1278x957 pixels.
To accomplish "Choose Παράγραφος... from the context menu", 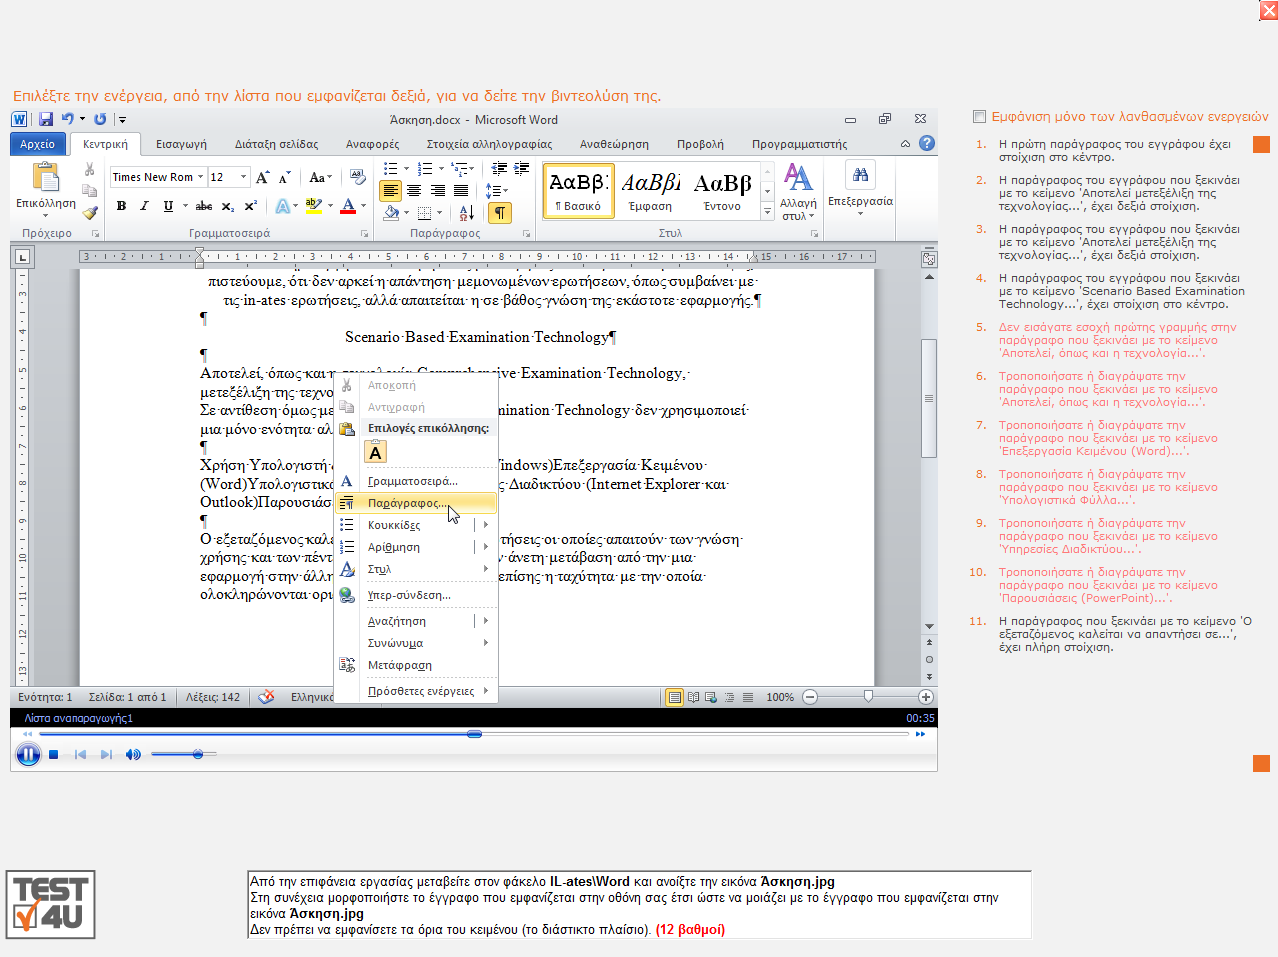I will (x=416, y=503).
